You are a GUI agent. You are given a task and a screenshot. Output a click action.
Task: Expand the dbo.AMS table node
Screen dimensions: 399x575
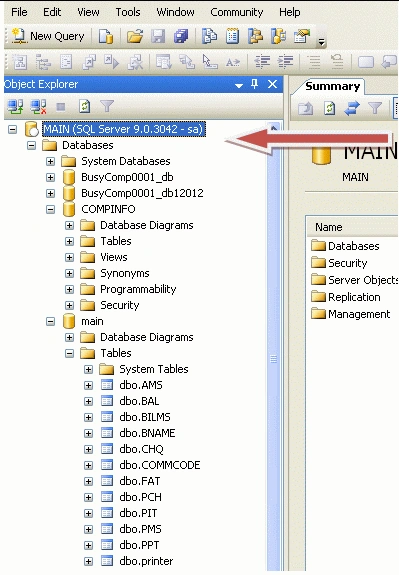88,385
